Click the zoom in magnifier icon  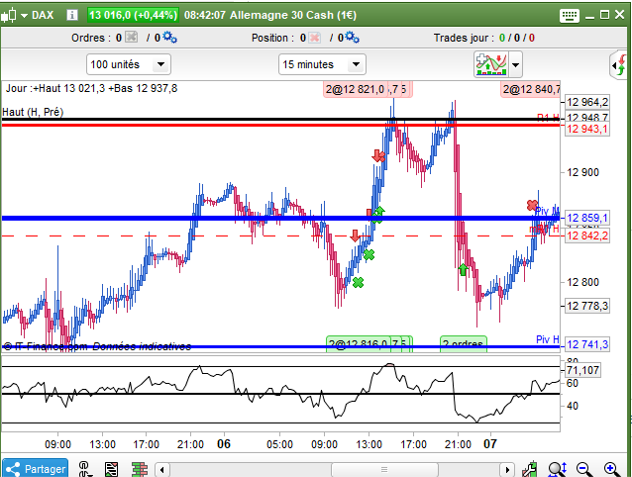point(611,469)
